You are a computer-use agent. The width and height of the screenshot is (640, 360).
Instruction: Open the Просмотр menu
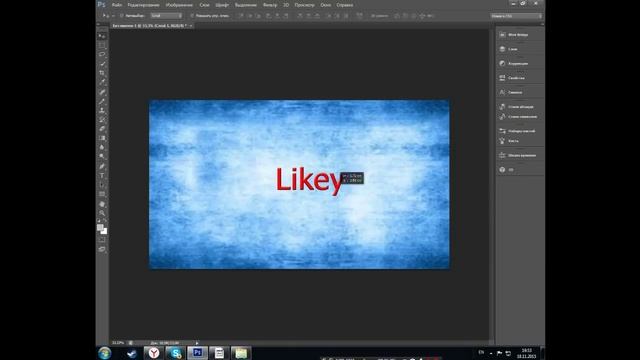pos(304,5)
